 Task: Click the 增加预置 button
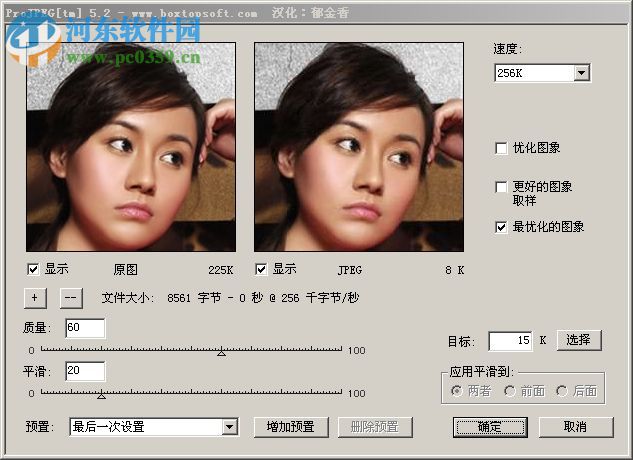tap(291, 427)
